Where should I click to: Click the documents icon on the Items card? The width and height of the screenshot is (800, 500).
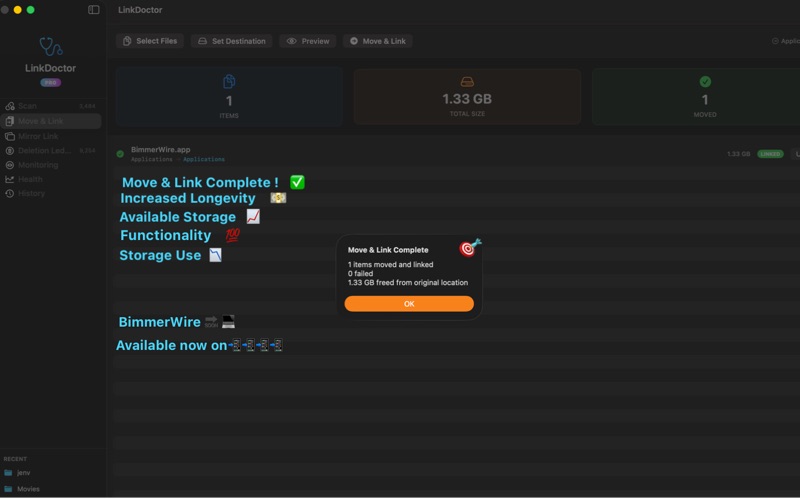pyautogui.click(x=229, y=81)
